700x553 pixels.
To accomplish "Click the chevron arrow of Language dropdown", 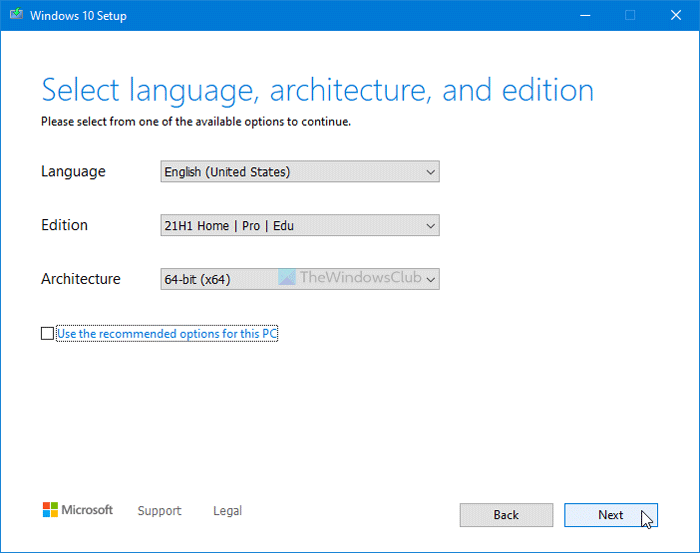I will (430, 172).
